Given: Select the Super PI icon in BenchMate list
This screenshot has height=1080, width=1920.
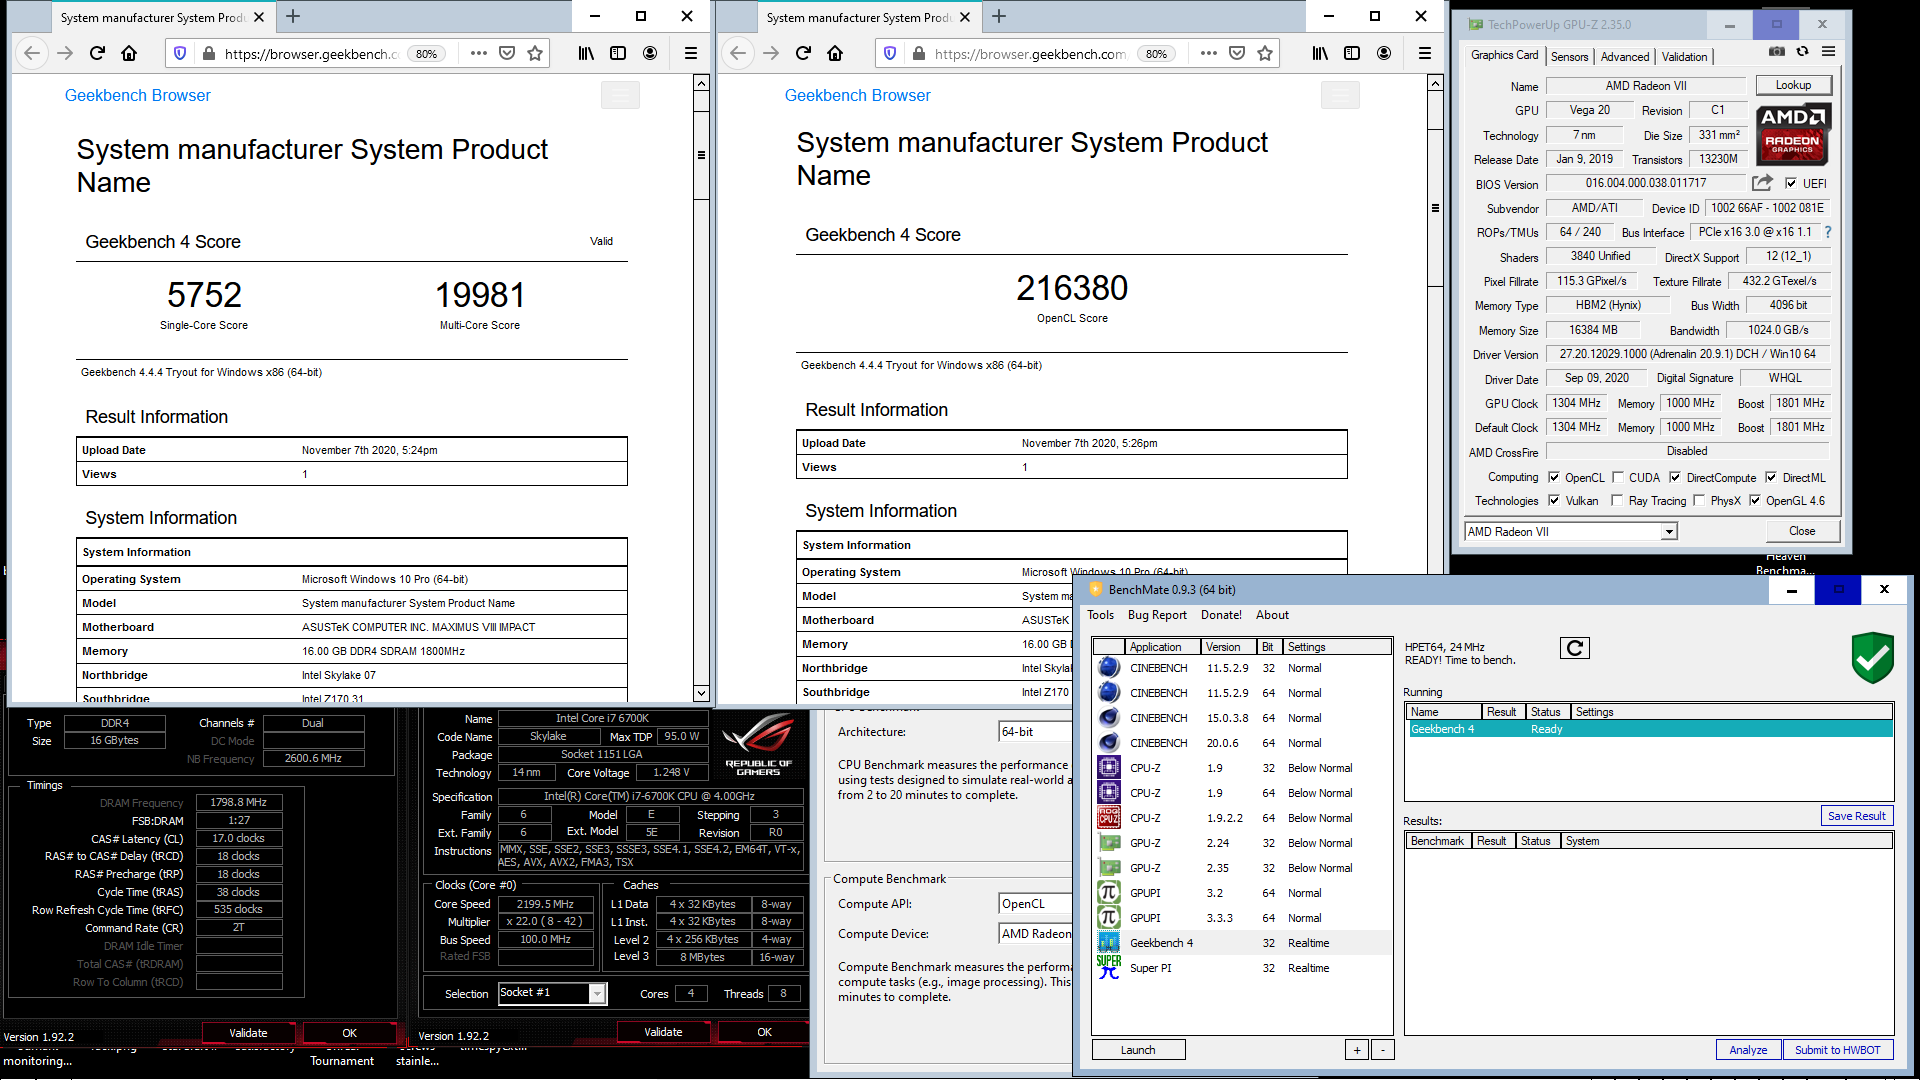Looking at the screenshot, I should [1108, 967].
